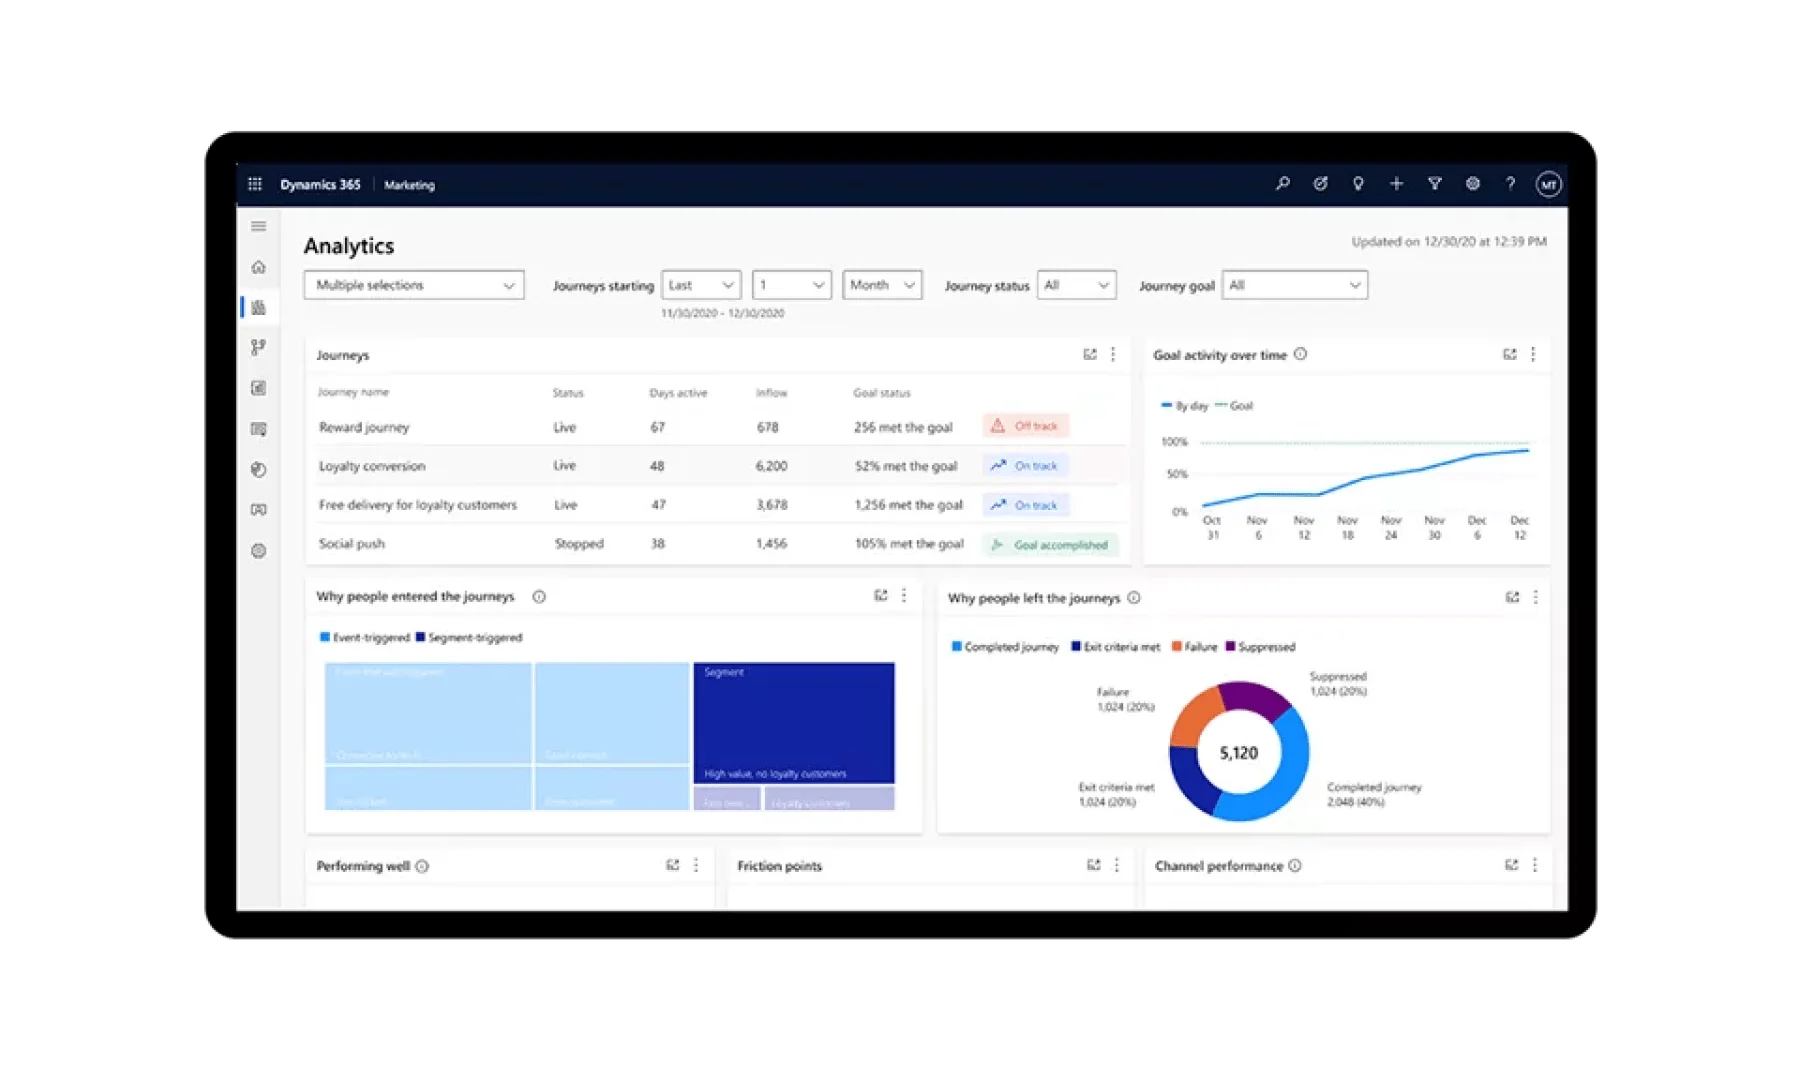Open the Journeys starting Month dropdown

(881, 285)
